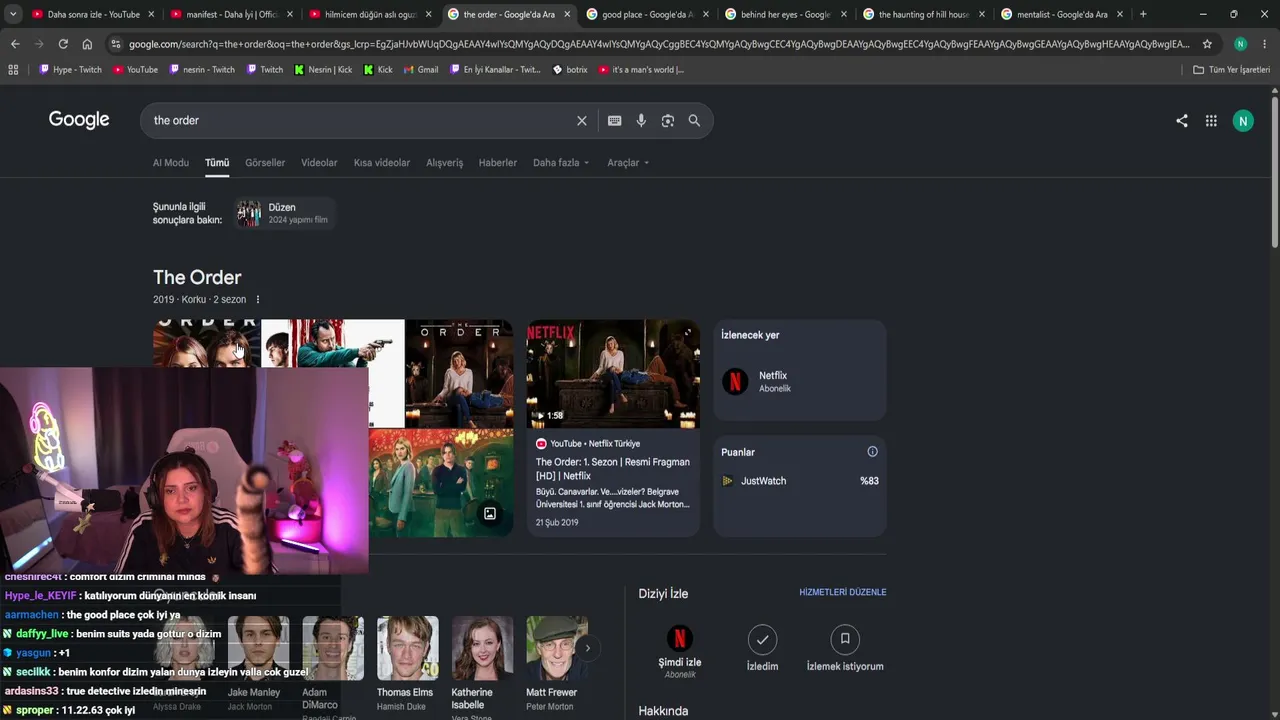
Task: Open the Videolar tab
Action: pyautogui.click(x=319, y=163)
